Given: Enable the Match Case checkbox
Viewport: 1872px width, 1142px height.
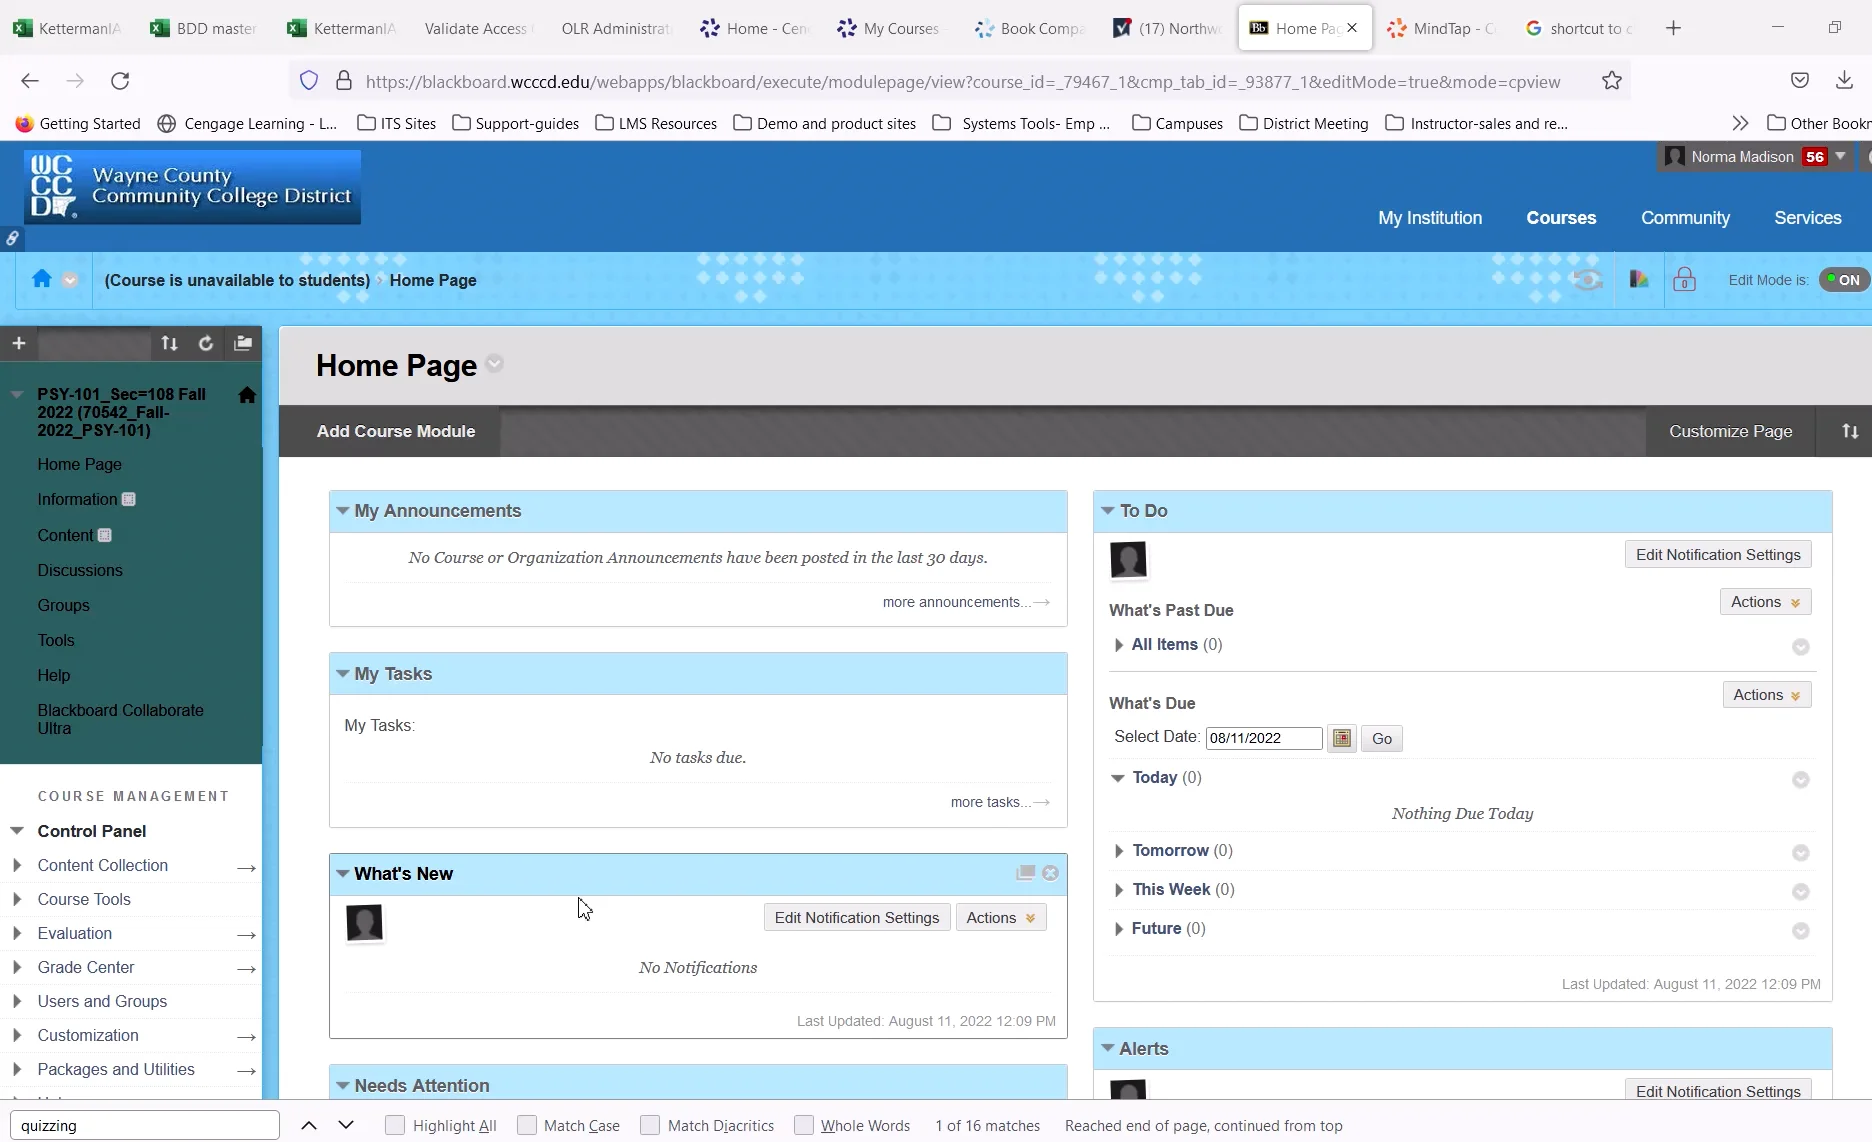Looking at the screenshot, I should coord(527,1125).
